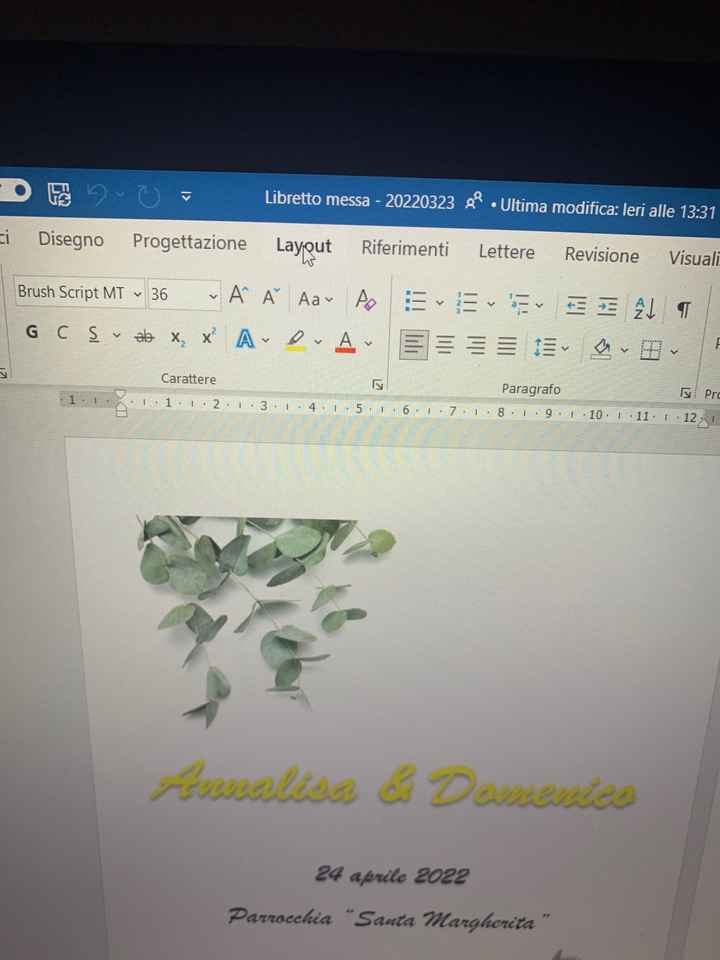Open Customize Quick Access Toolbar dropdown
The height and width of the screenshot is (960, 720).
coord(186,197)
